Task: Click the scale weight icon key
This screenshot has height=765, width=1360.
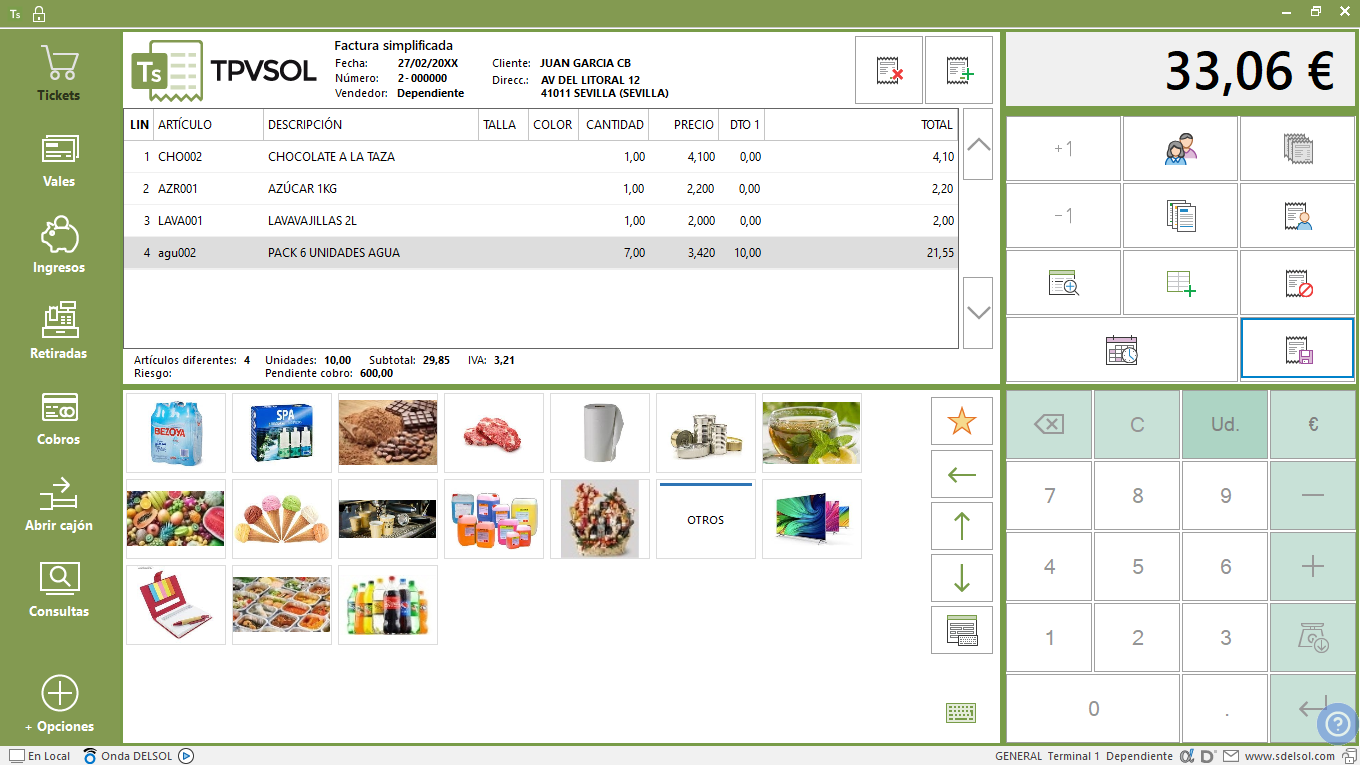Action: click(1313, 637)
